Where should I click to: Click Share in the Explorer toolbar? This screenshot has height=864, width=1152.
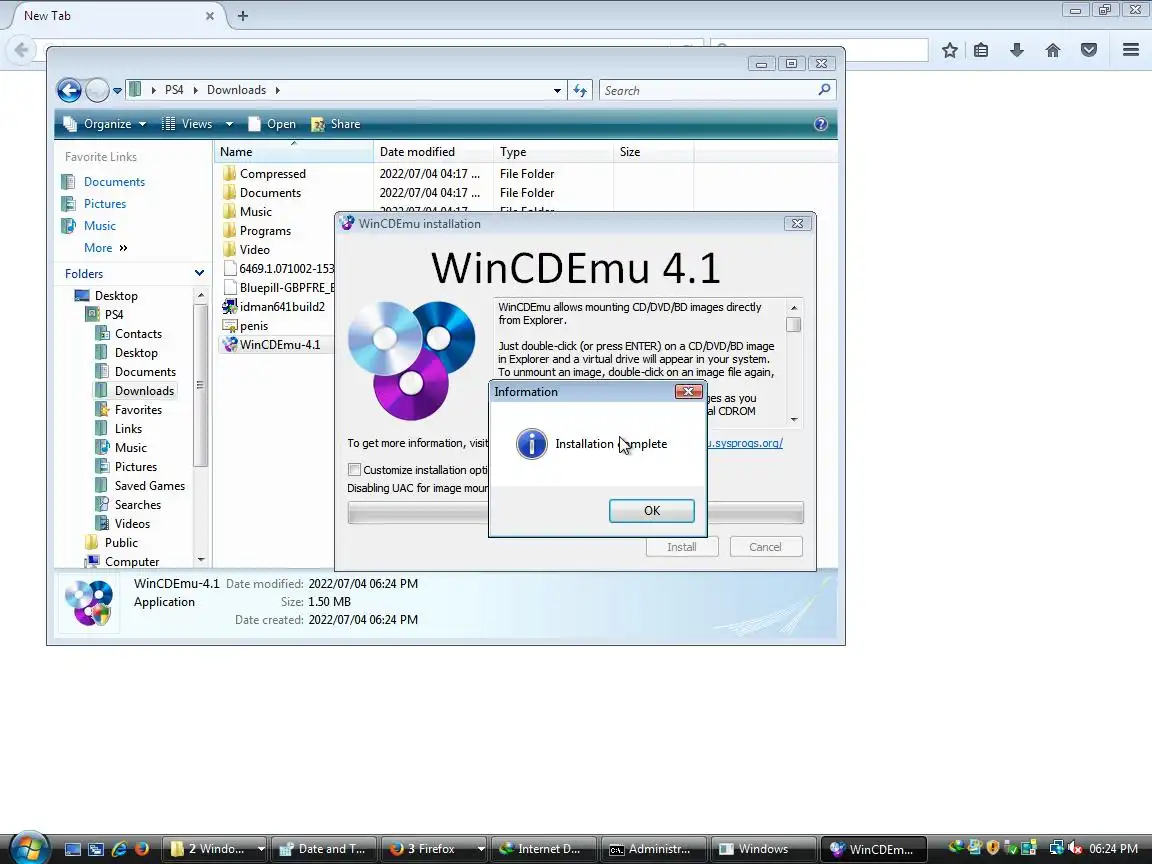click(336, 124)
